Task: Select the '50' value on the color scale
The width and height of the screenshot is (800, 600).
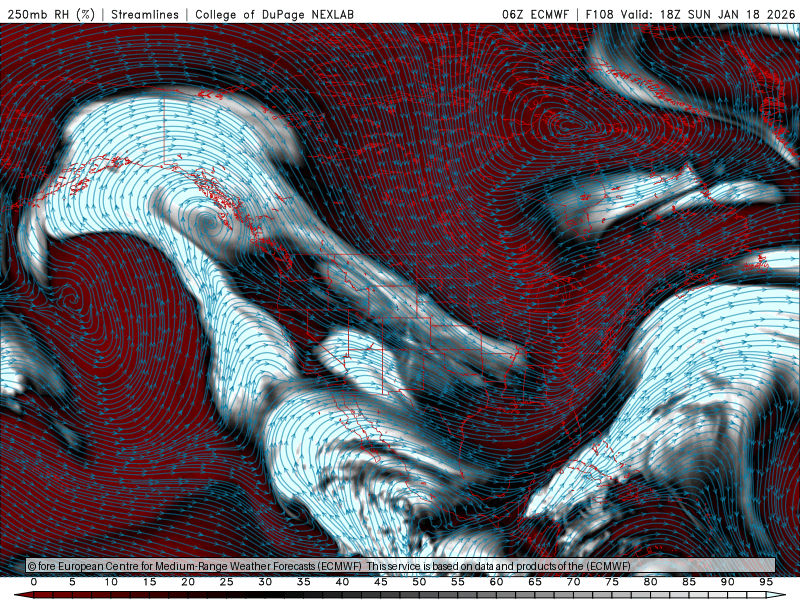Action: coord(419,582)
